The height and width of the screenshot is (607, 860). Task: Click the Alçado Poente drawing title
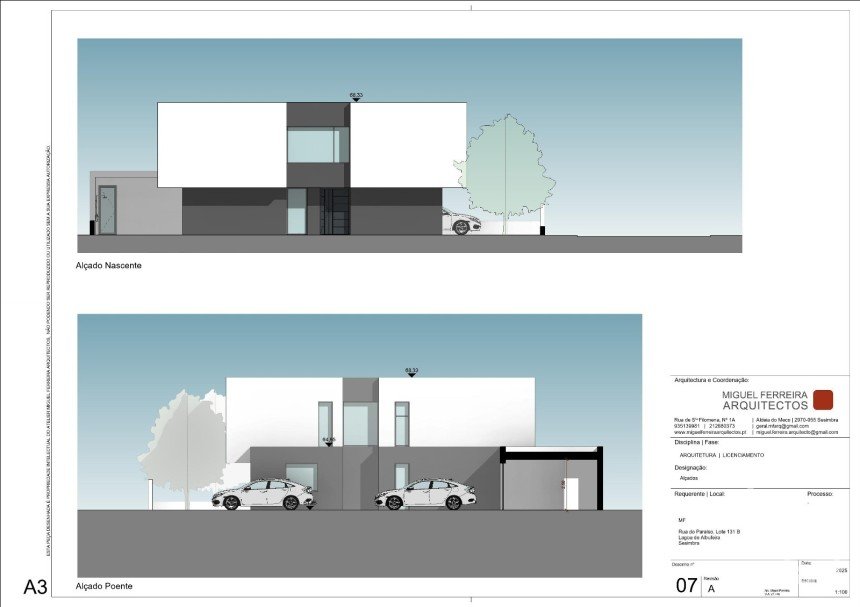tap(104, 586)
